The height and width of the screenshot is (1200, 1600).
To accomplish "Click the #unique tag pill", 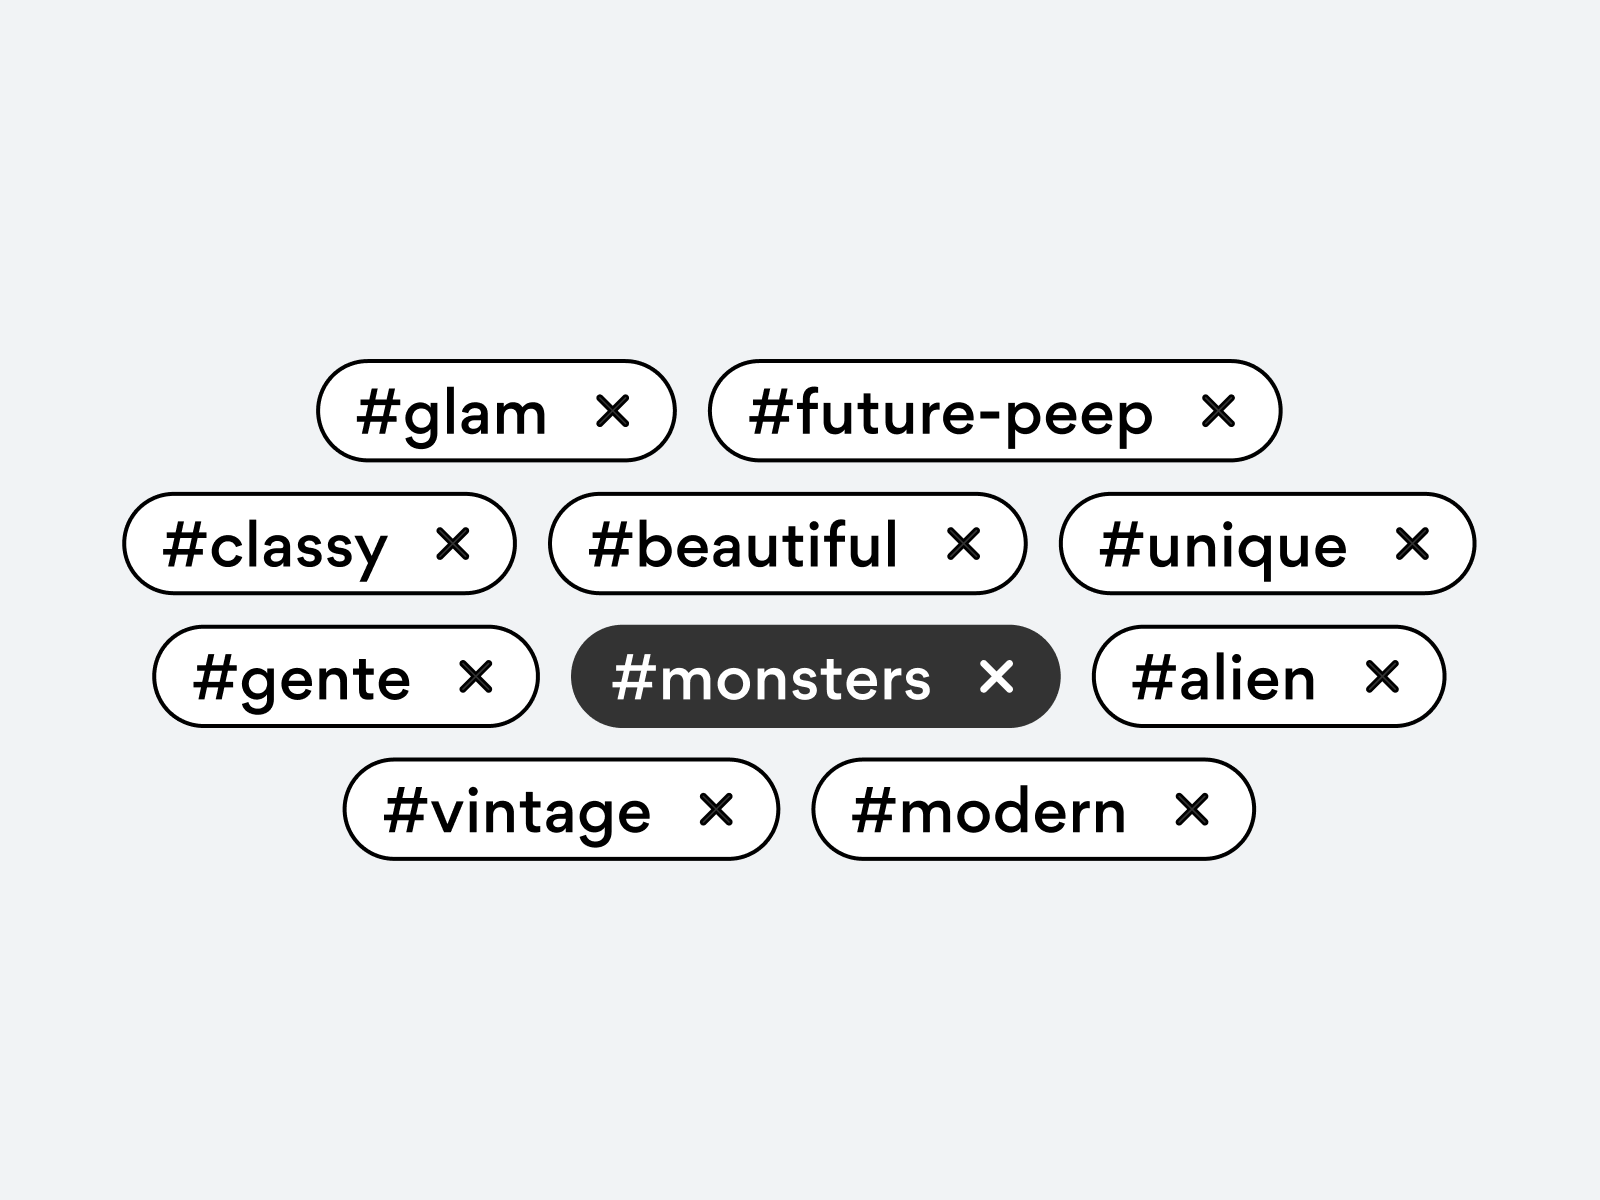I will pos(1222,545).
